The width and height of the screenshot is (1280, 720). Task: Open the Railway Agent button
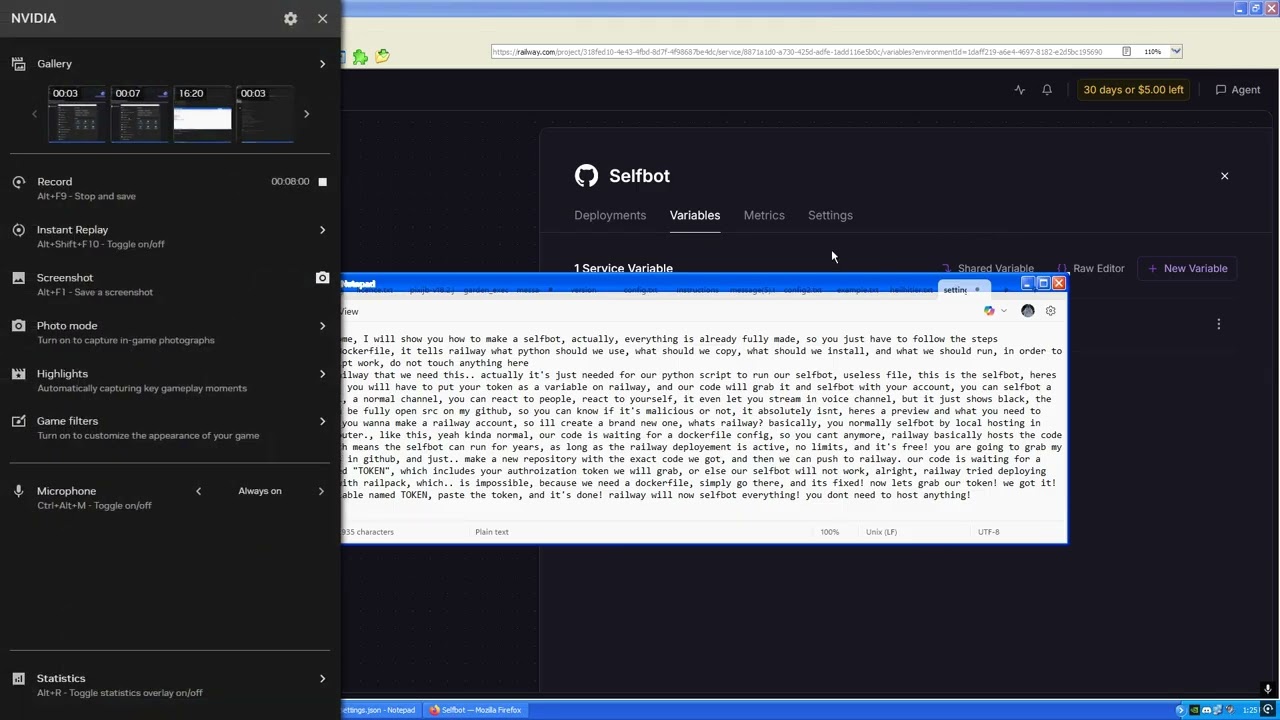point(1238,90)
